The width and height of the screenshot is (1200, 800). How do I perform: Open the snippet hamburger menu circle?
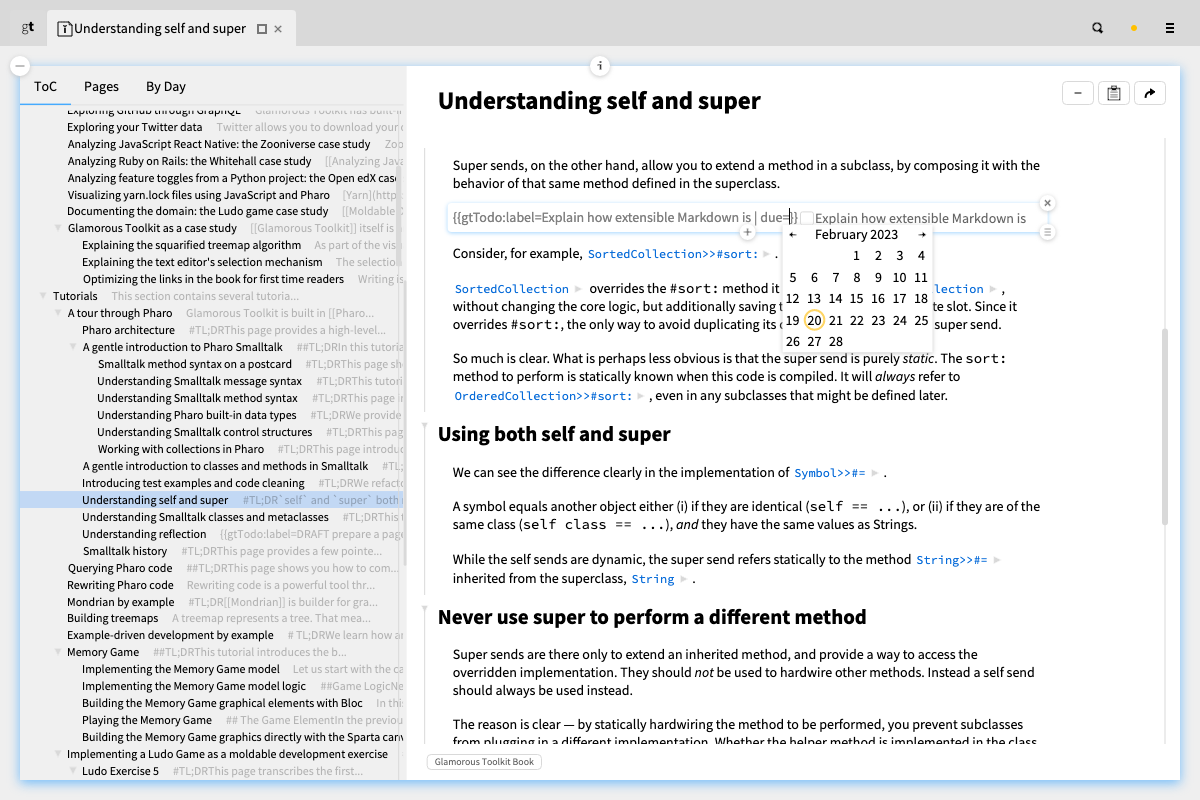[x=1047, y=232]
